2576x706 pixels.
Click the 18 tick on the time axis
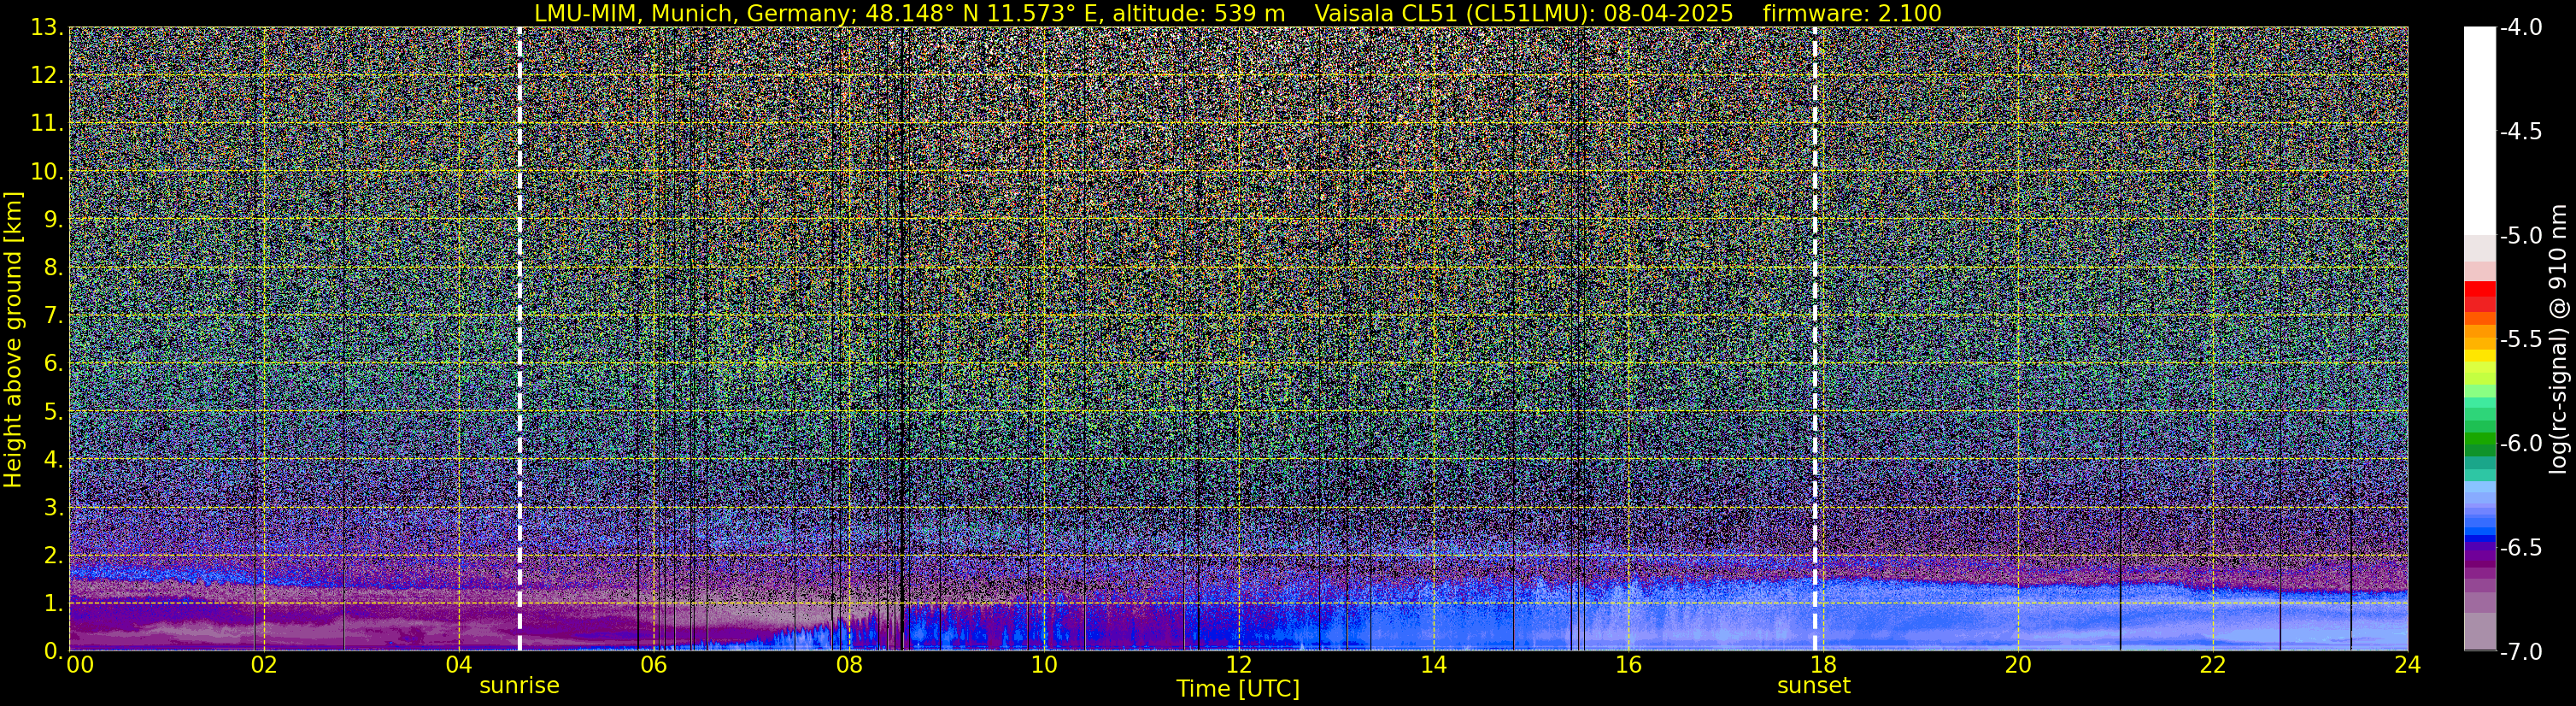pyautogui.click(x=1823, y=665)
